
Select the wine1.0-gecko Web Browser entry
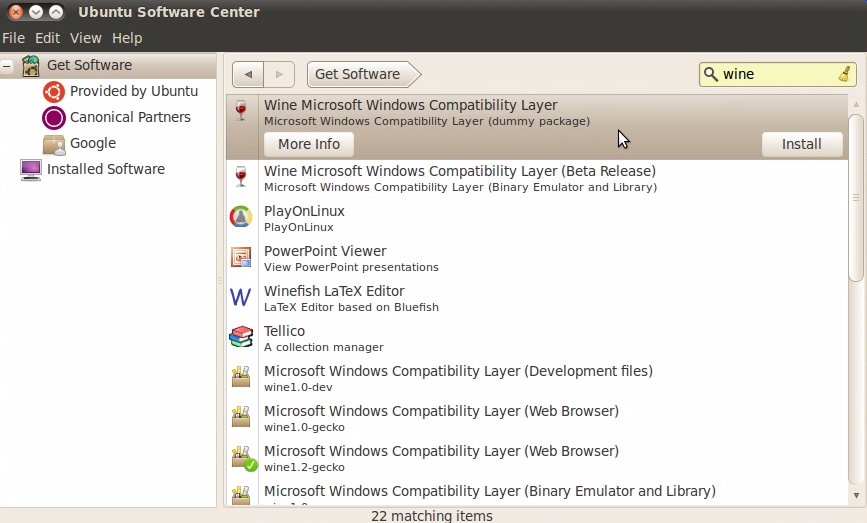537,418
